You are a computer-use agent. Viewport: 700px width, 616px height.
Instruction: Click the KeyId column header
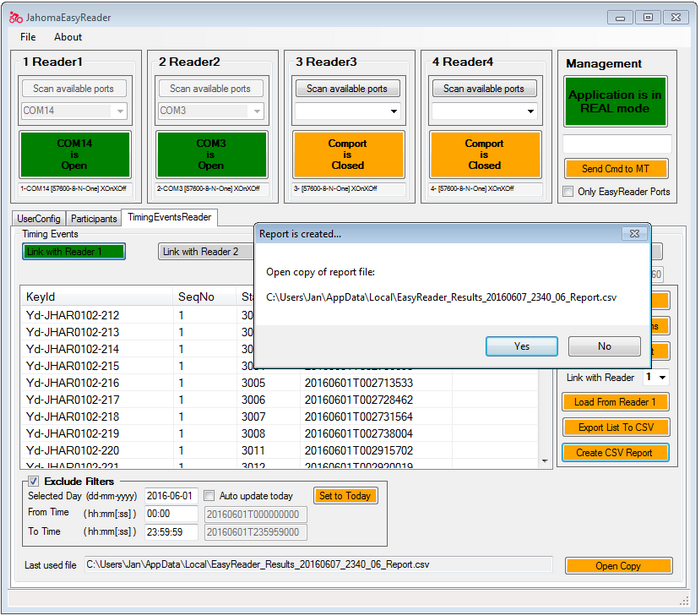[x=97, y=297]
